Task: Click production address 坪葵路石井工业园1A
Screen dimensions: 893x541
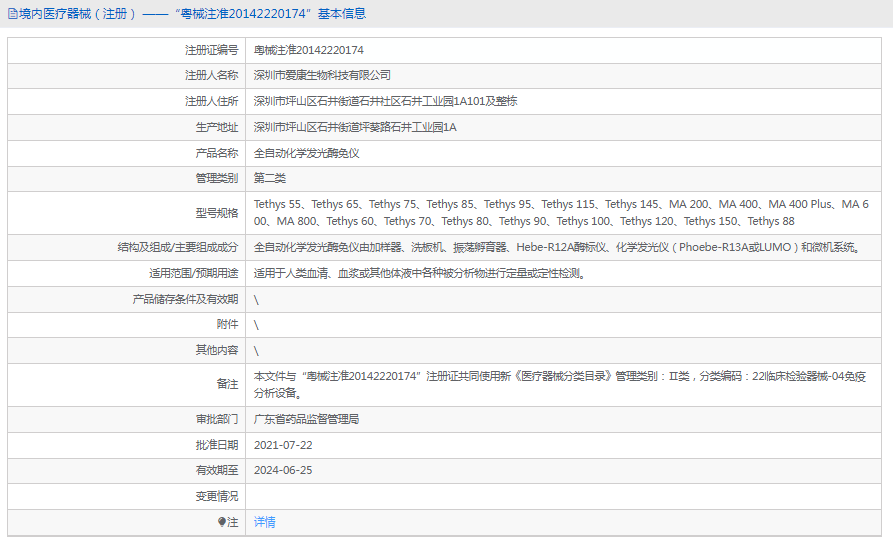Action: (x=355, y=127)
